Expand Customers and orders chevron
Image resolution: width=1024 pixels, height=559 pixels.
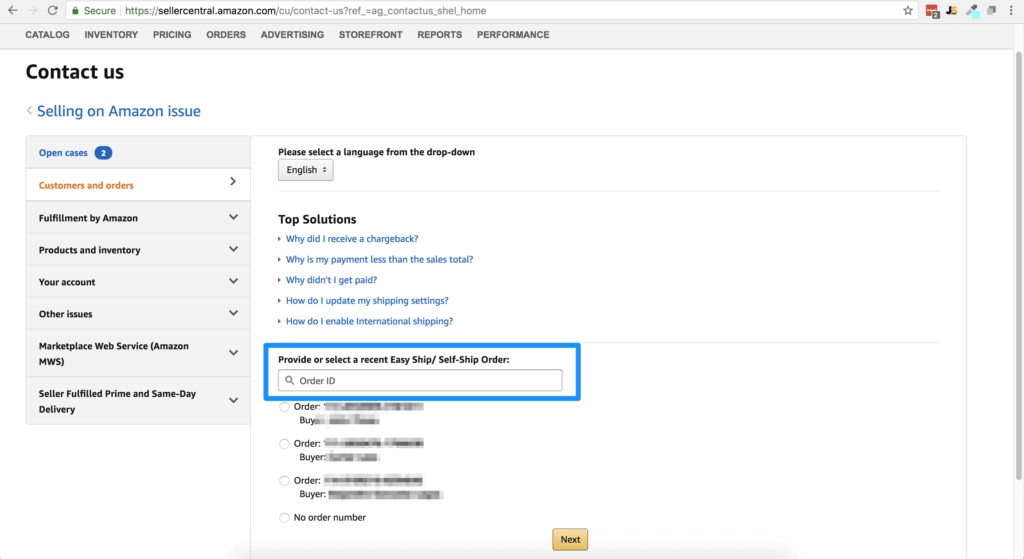tap(233, 182)
